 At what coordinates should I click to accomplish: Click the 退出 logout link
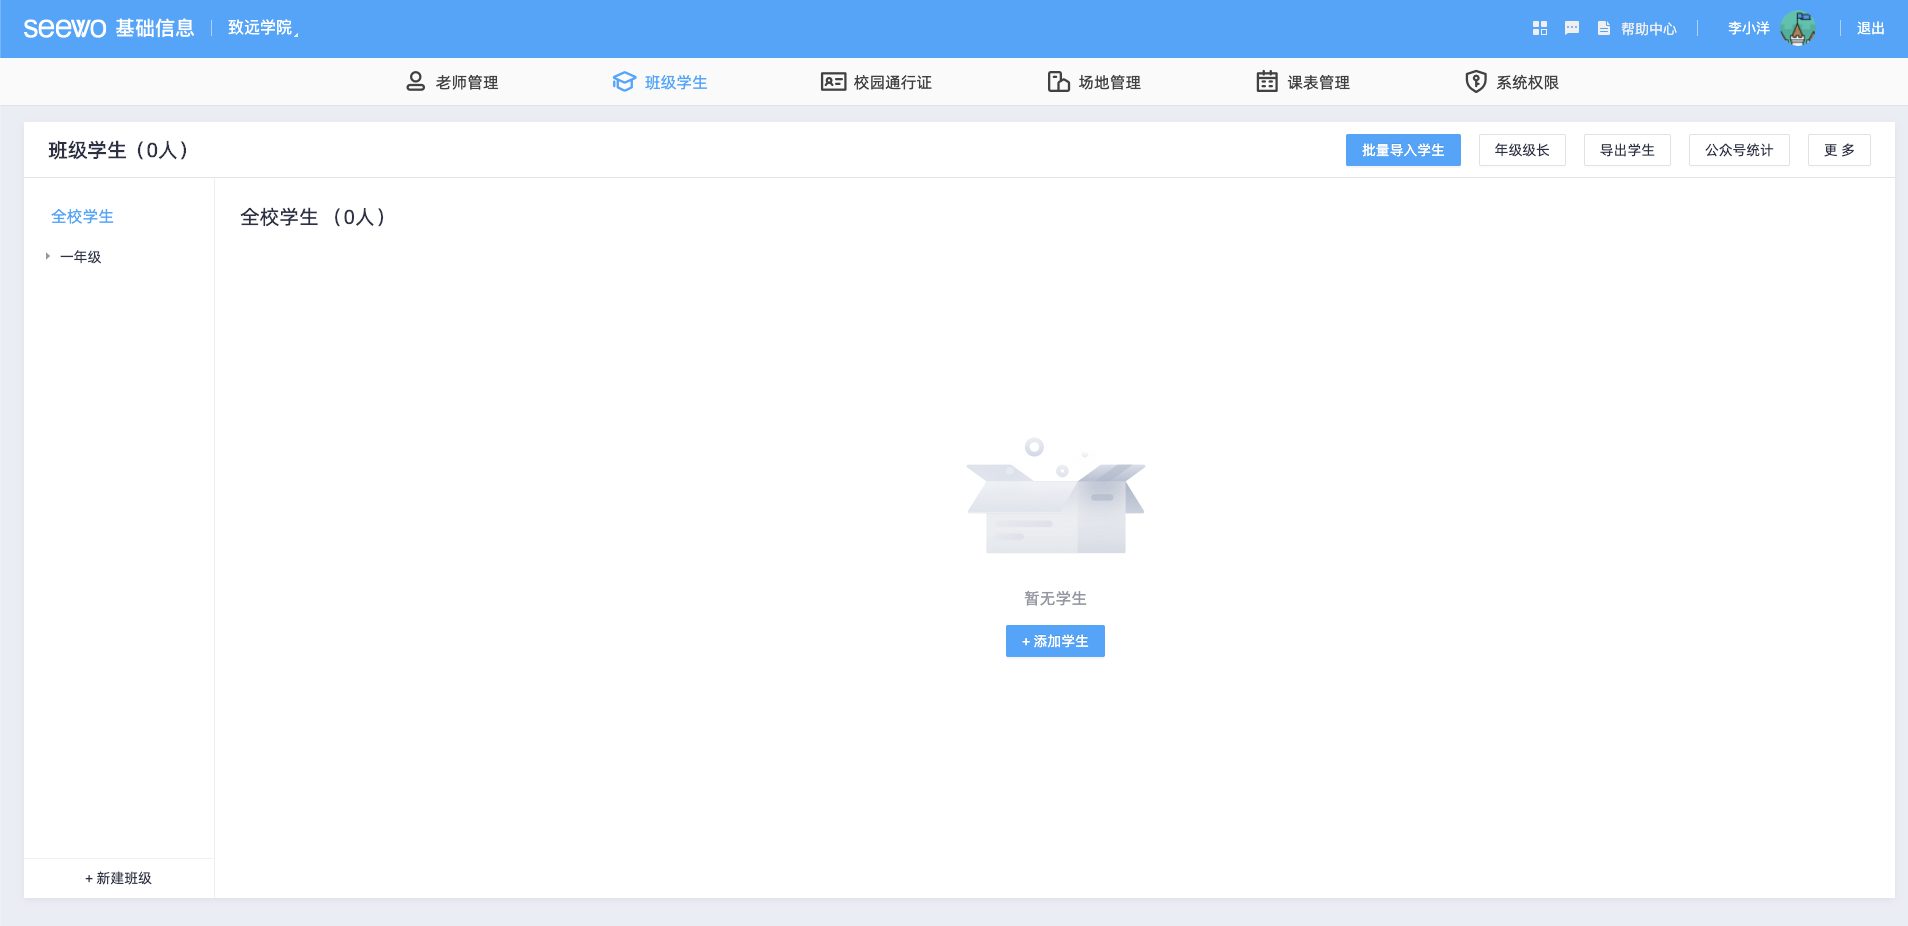click(1870, 29)
